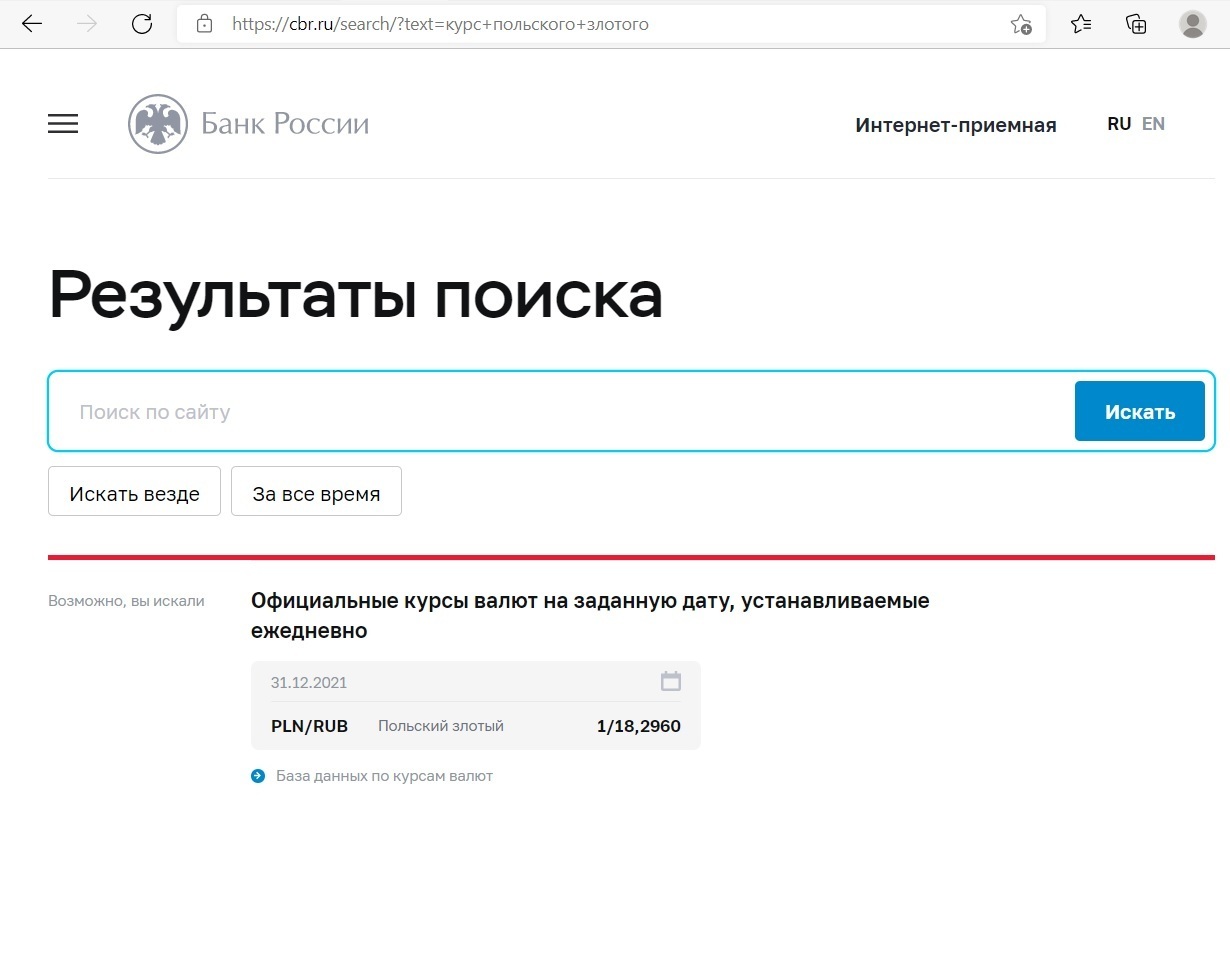Viewport: 1230px width, 964px height.
Task: Reload the page with the refresh icon
Action: click(142, 24)
